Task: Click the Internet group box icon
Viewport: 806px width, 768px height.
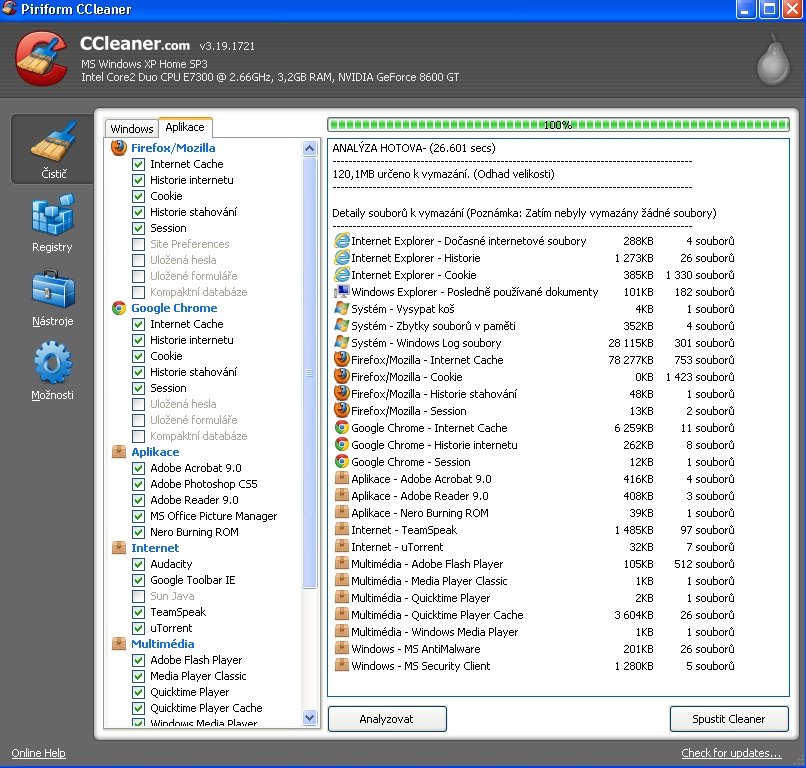Action: 119,547
